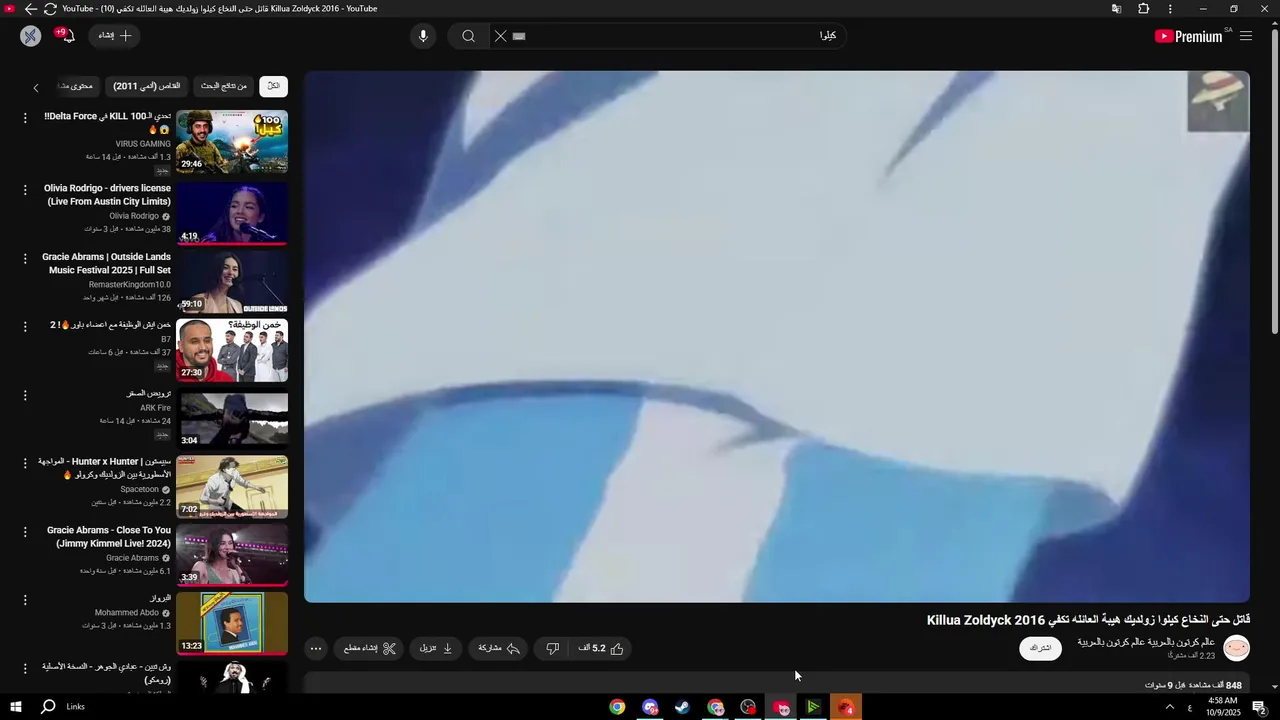
Task: Open options menu for Olivia Rodrigo video
Action: pyautogui.click(x=25, y=189)
